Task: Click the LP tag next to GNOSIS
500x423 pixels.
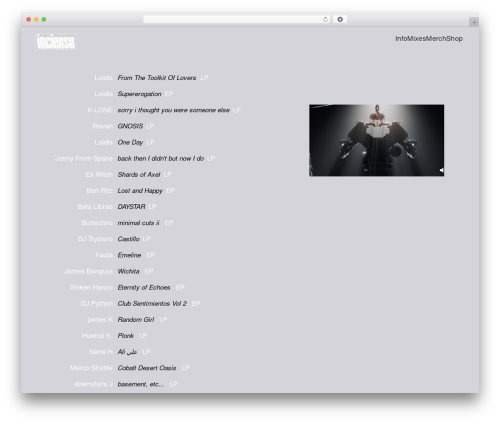Action: click(x=150, y=126)
